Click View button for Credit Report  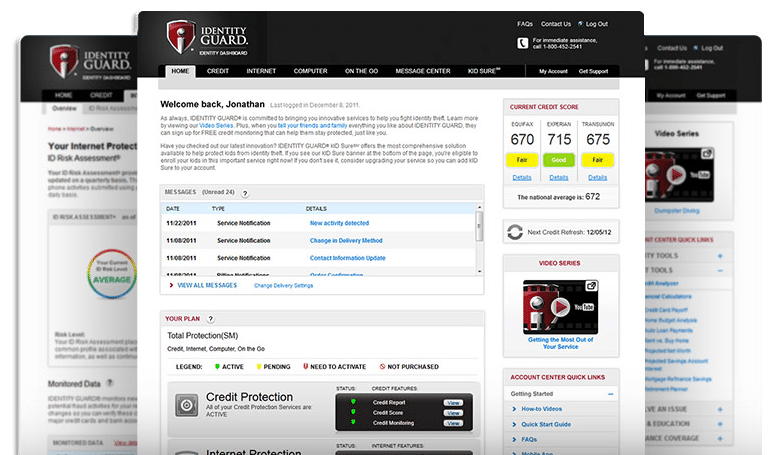(x=453, y=403)
